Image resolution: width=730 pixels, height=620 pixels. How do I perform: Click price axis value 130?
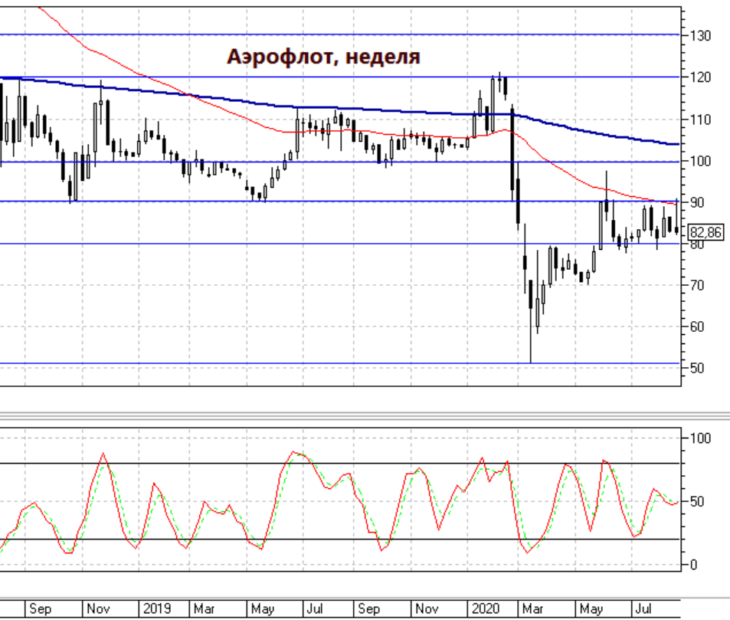(701, 36)
